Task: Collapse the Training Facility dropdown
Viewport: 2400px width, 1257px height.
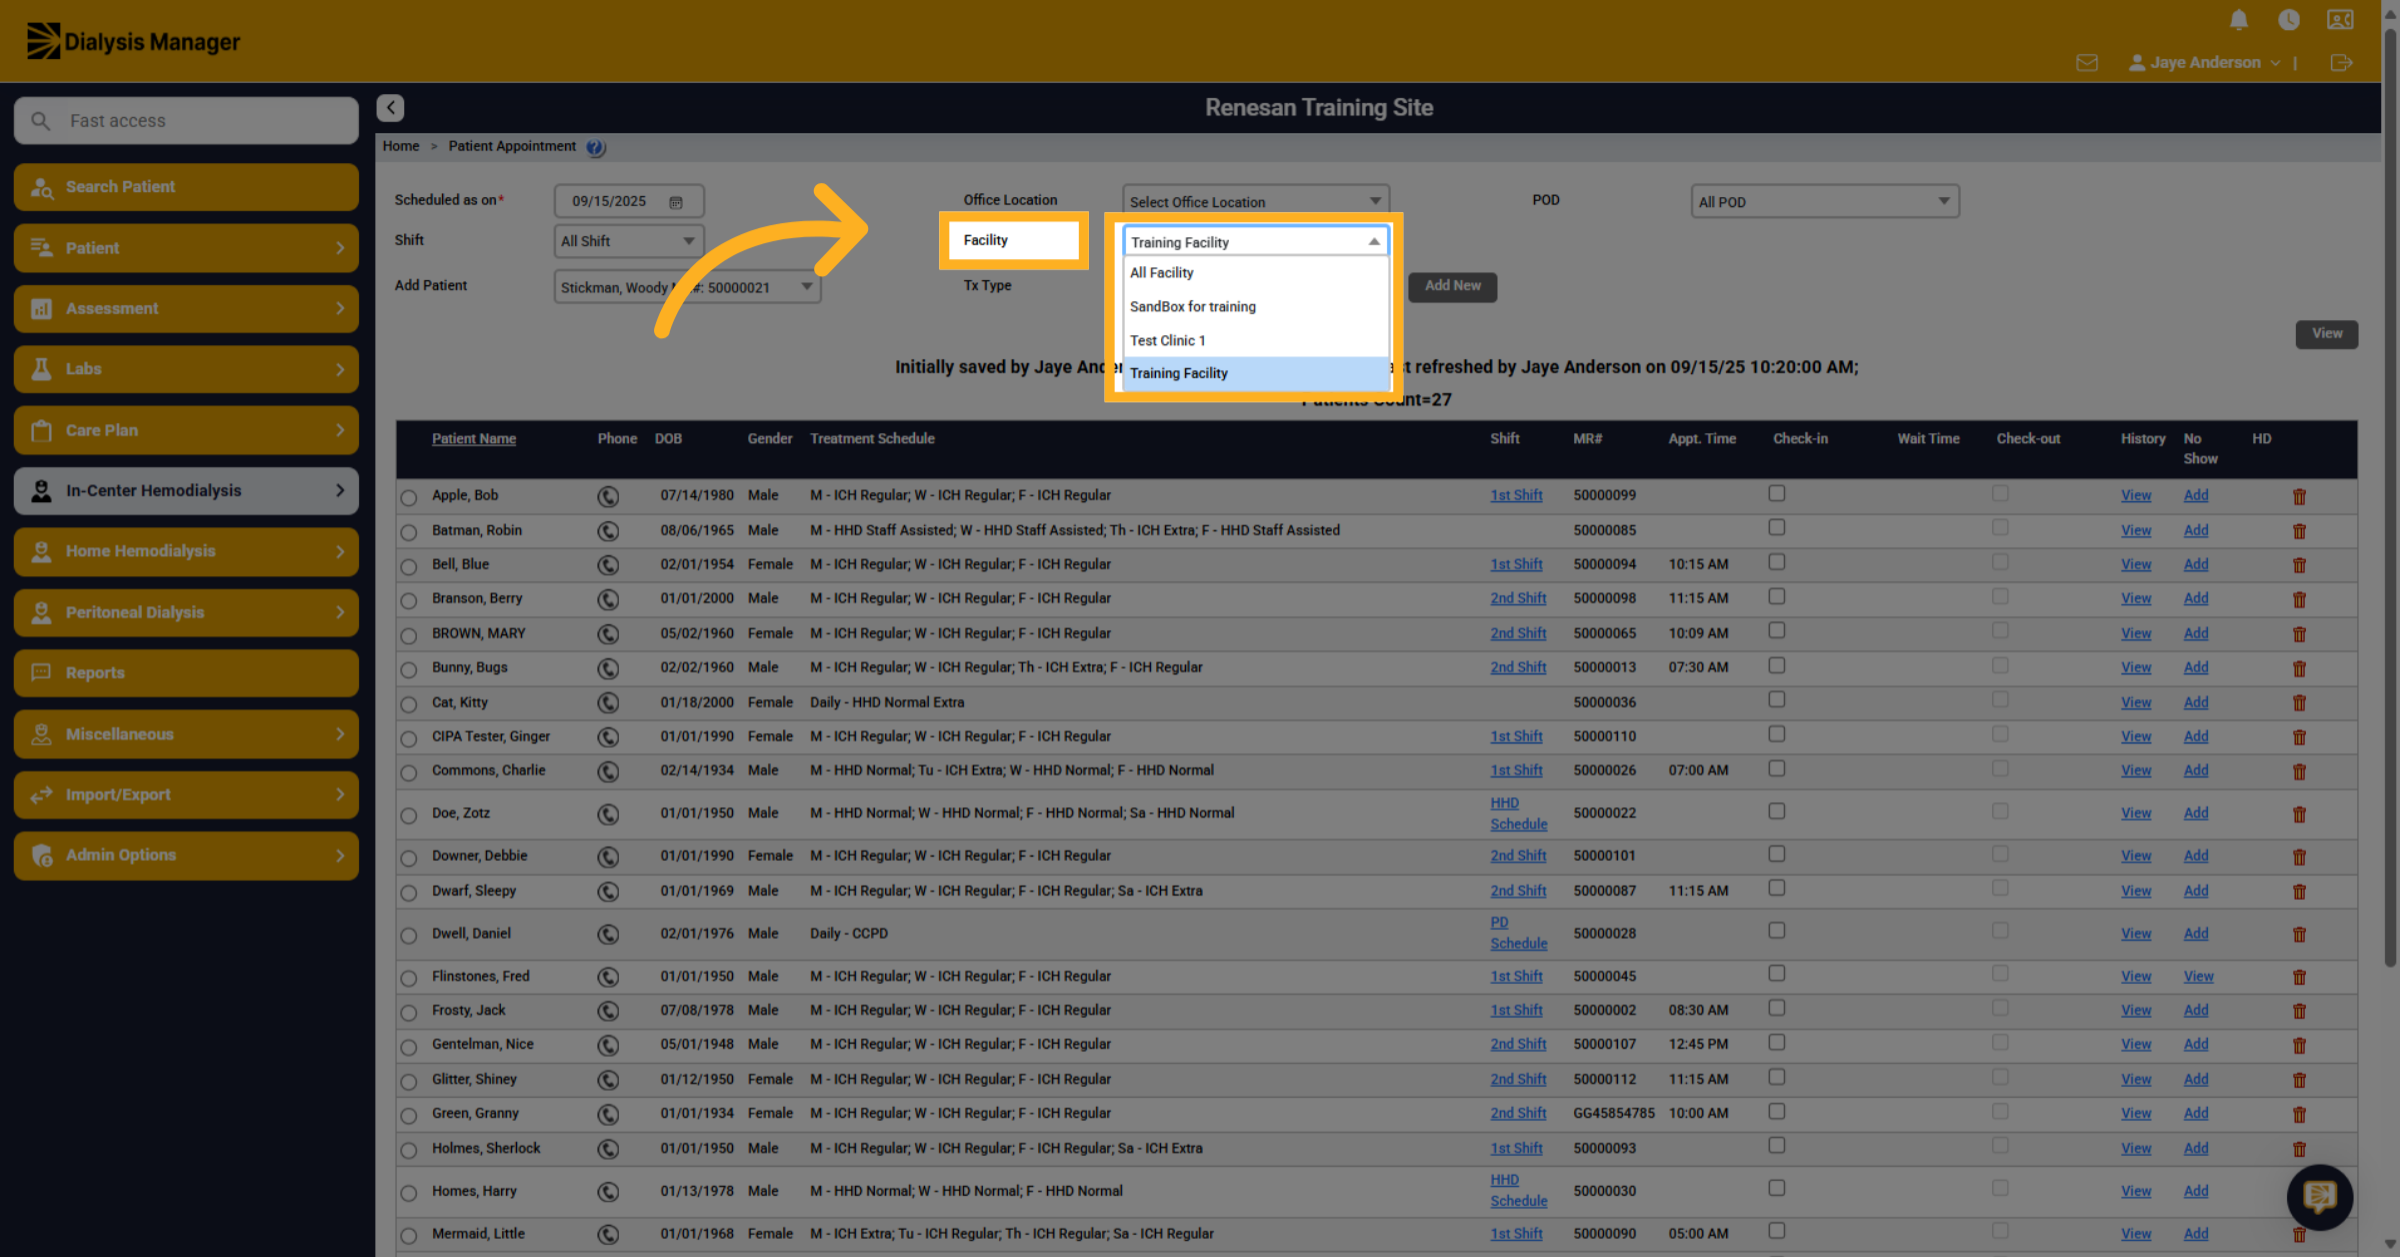Action: point(1255,241)
